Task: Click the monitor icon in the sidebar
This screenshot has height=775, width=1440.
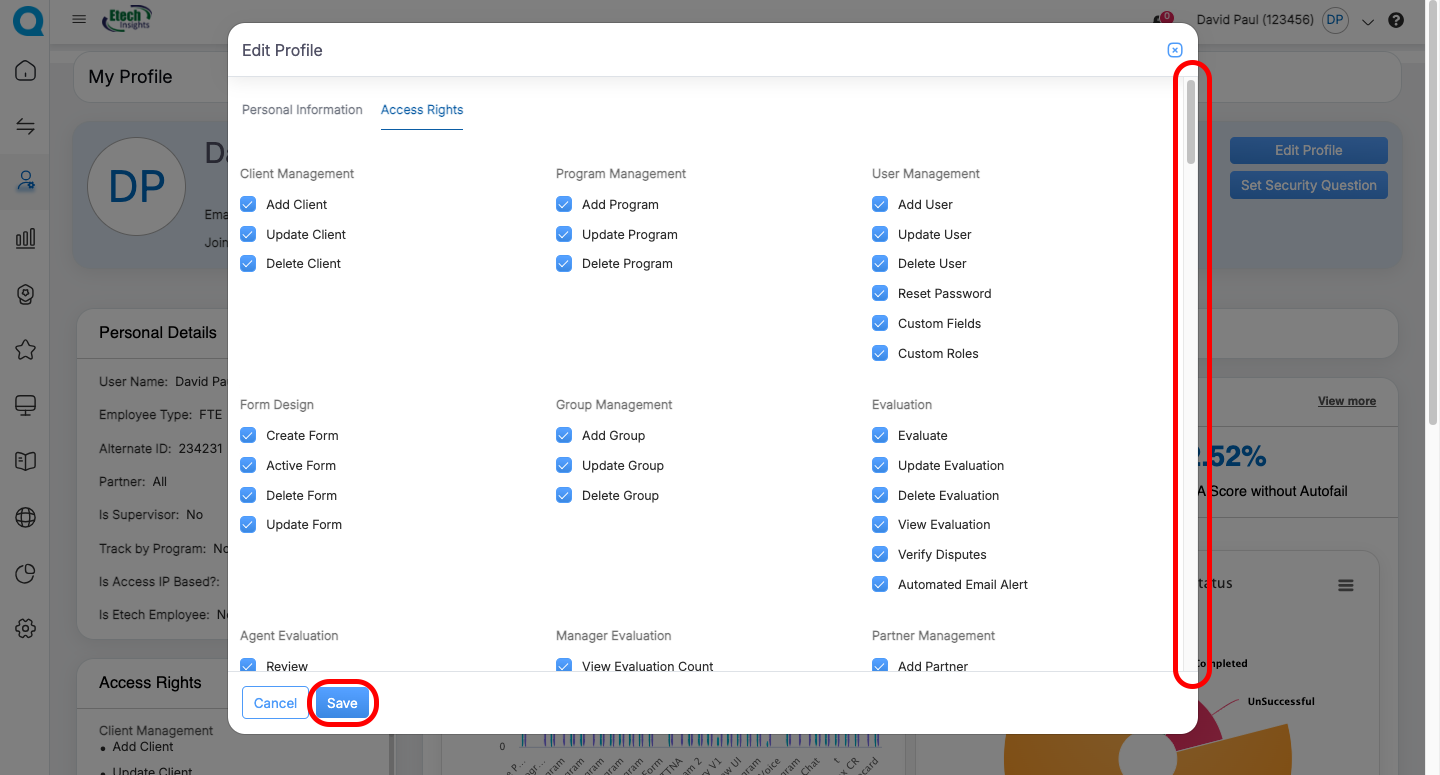Action: point(26,405)
